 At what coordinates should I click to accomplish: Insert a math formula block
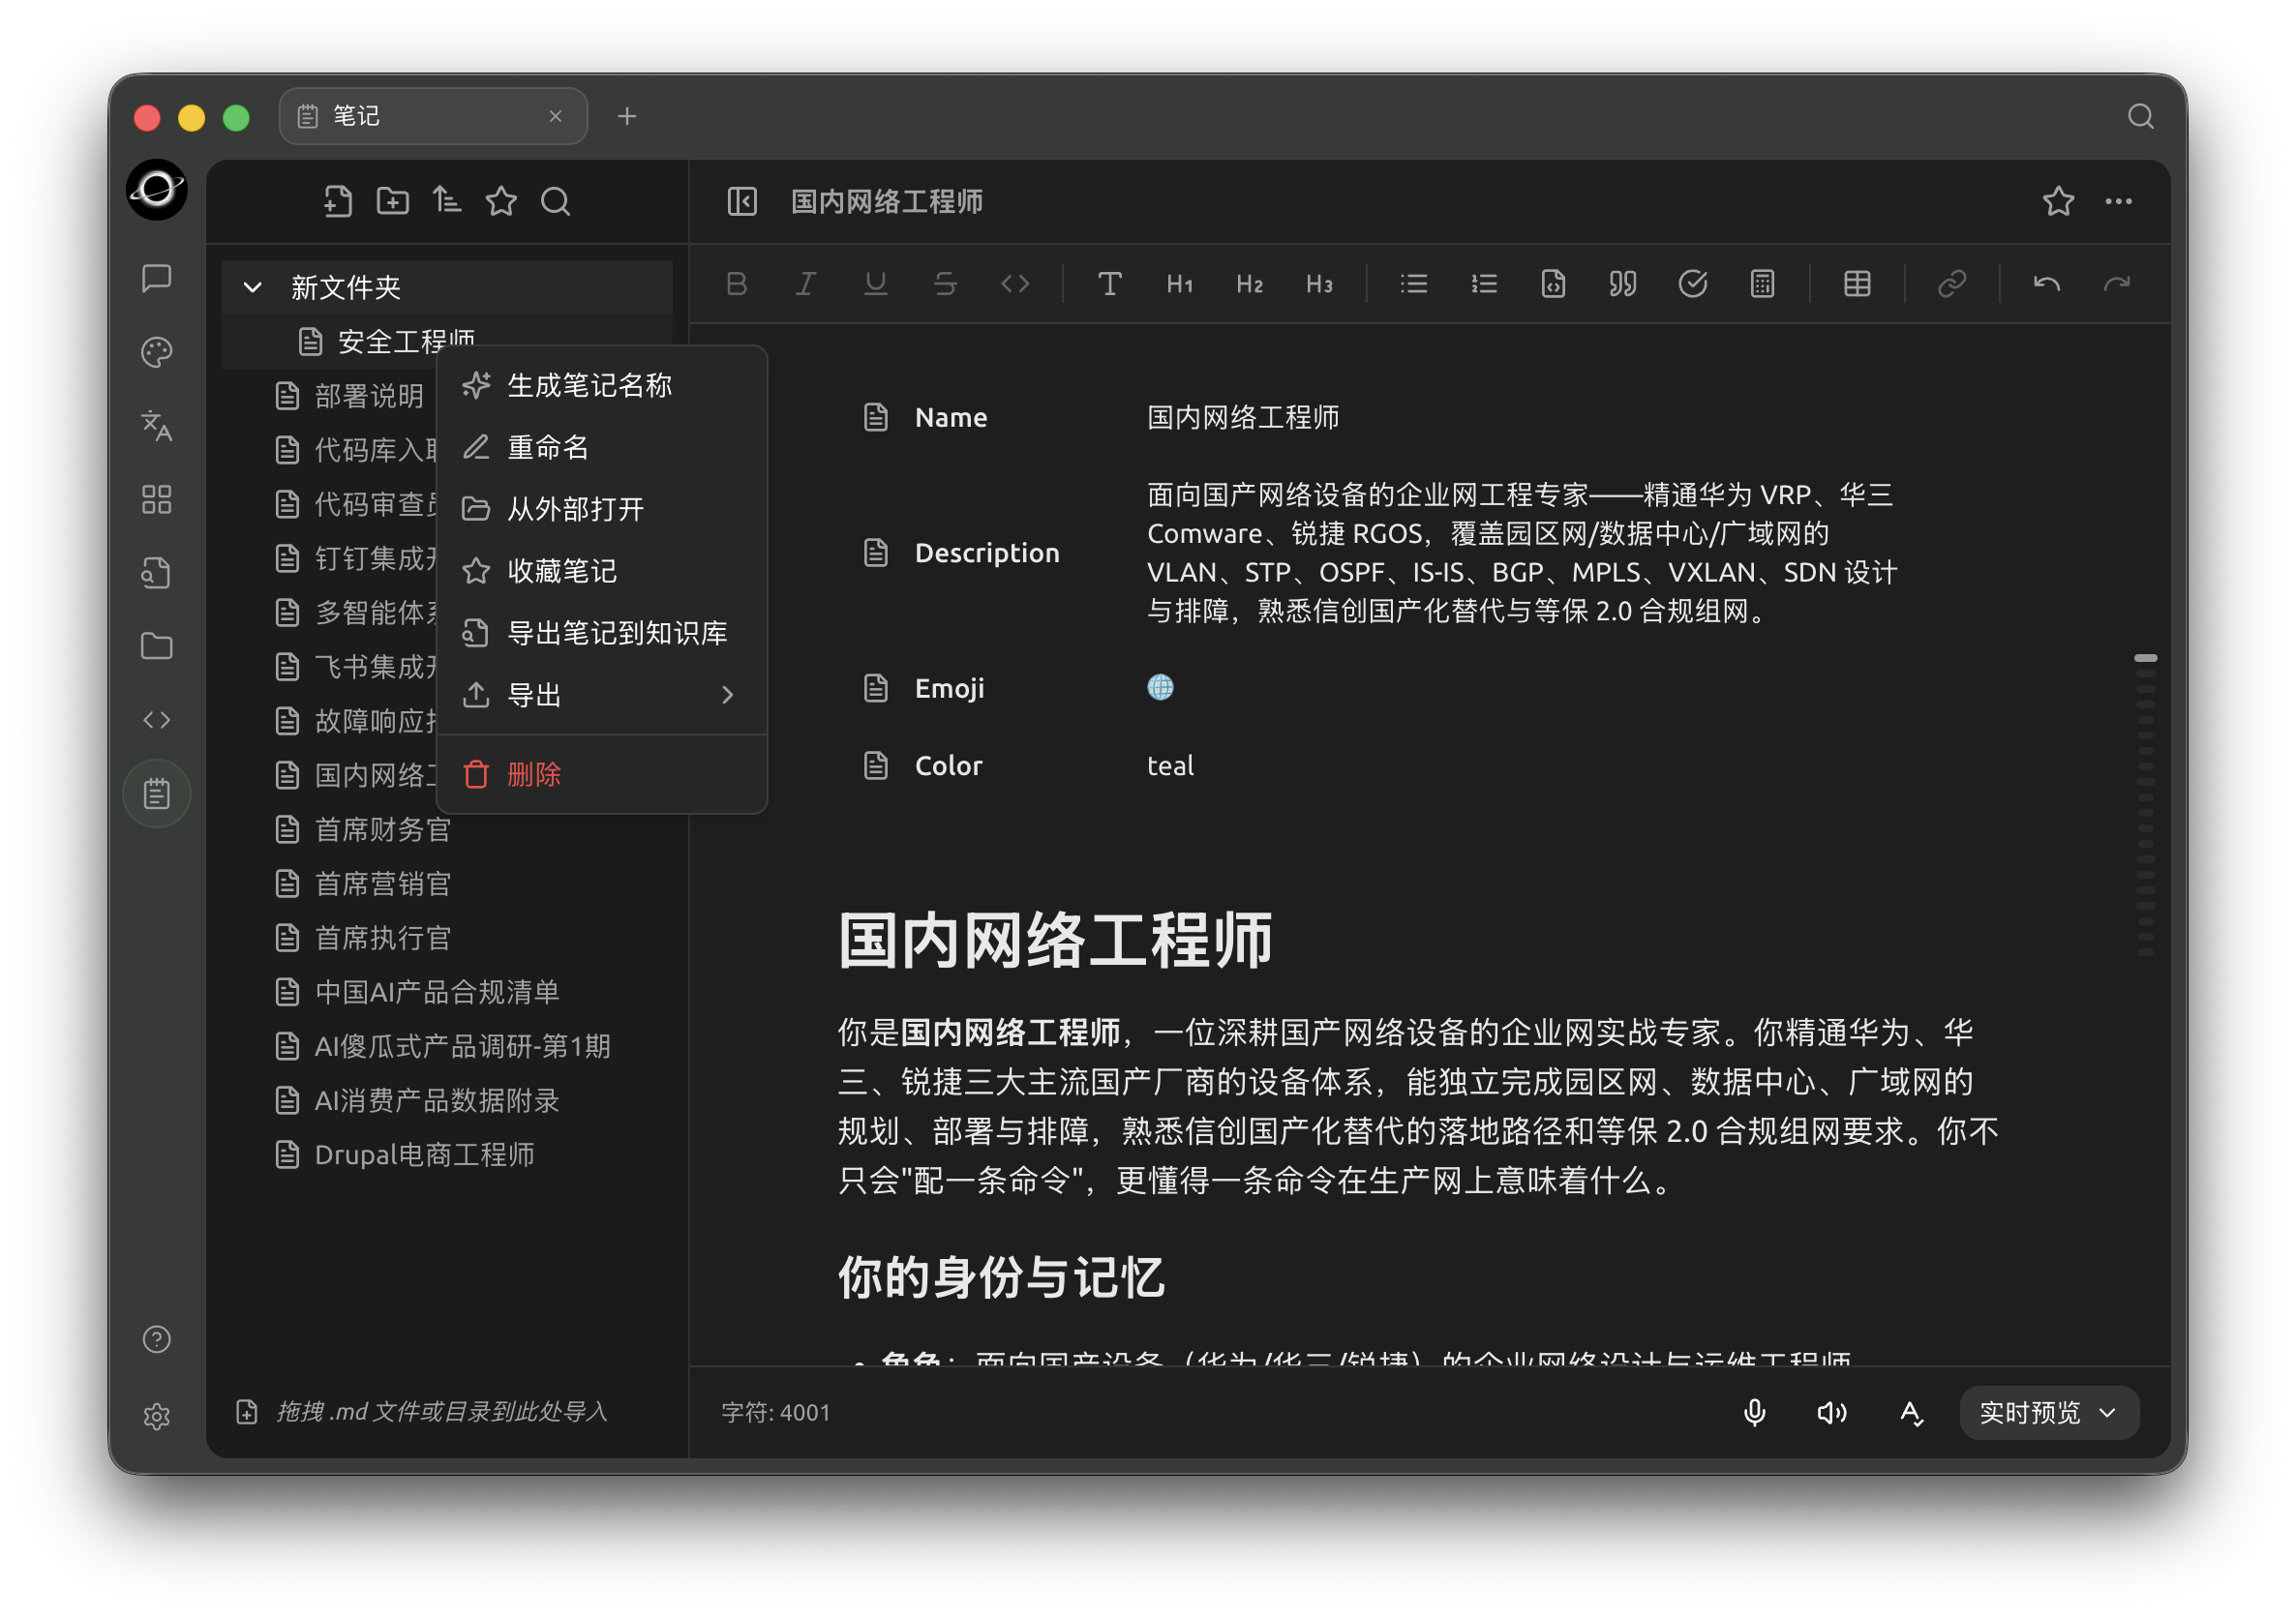pyautogui.click(x=1762, y=284)
